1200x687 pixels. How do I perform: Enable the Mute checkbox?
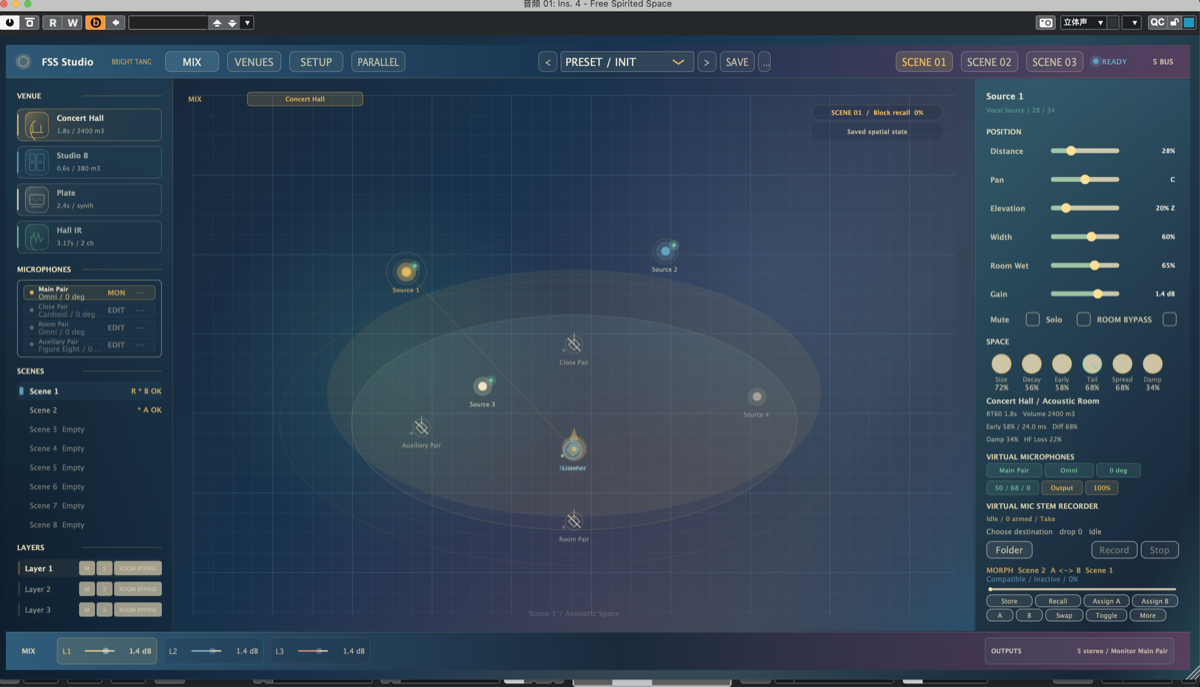coord(1032,319)
